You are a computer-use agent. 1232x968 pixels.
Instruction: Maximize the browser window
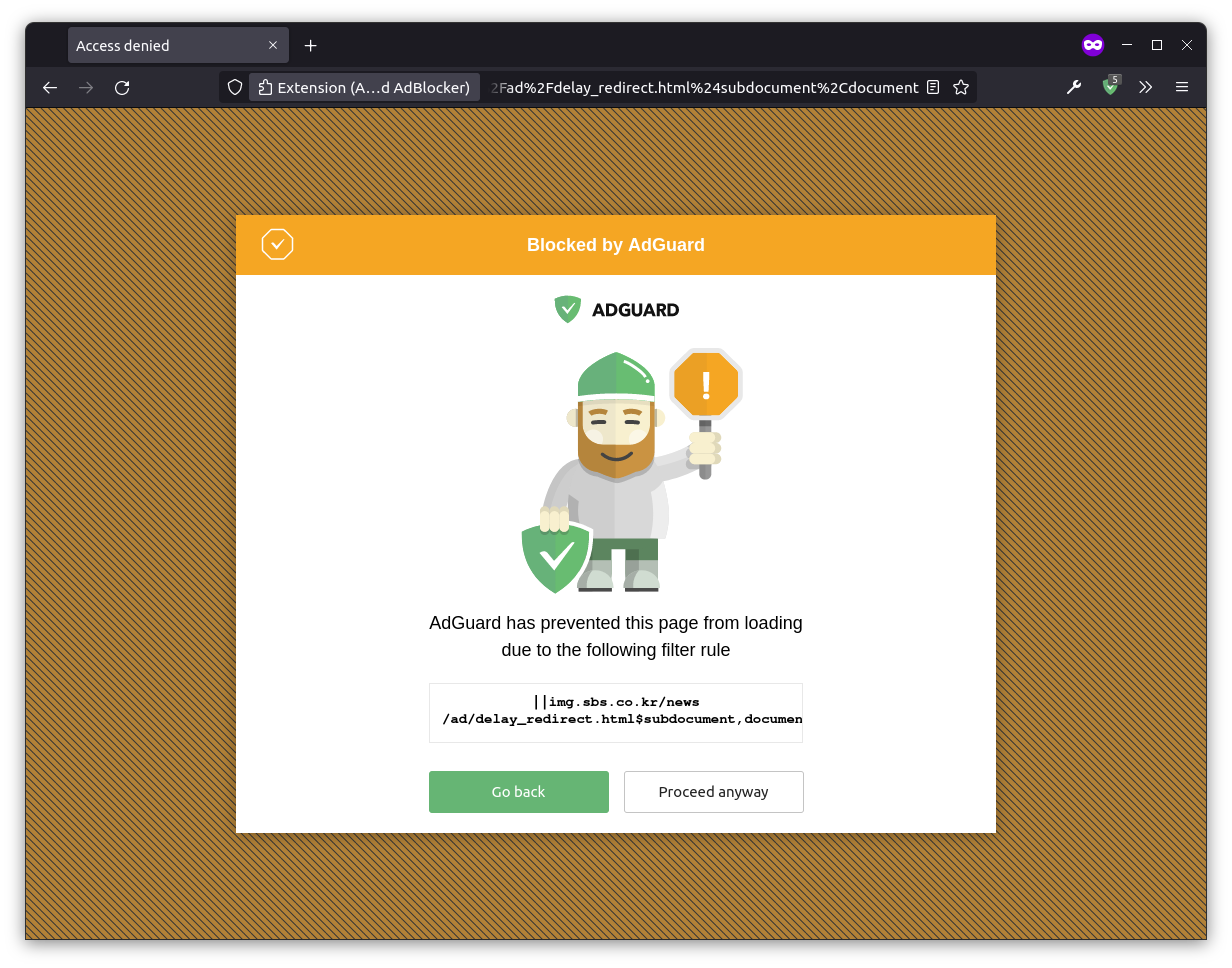click(1157, 45)
